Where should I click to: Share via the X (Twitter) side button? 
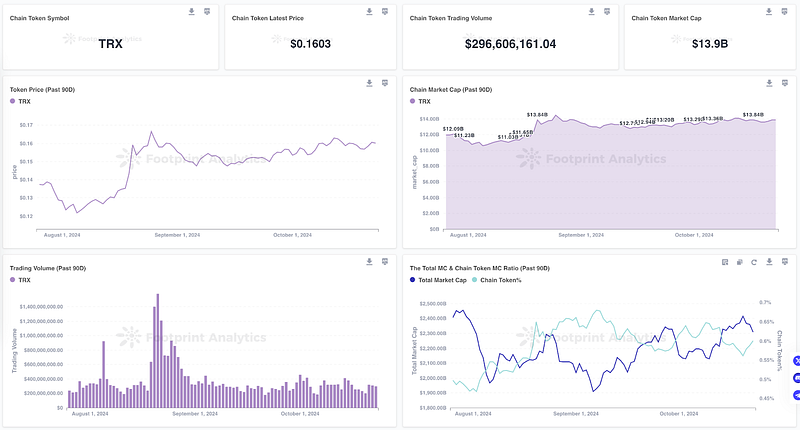click(797, 361)
